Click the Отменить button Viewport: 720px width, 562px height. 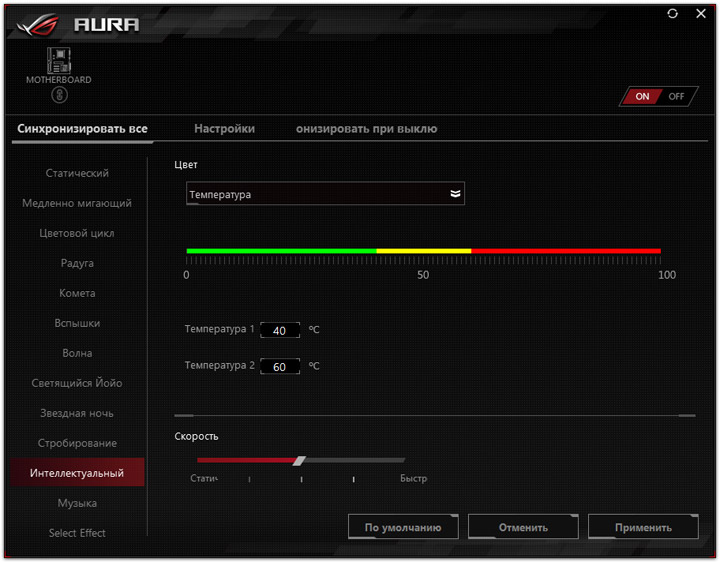click(x=523, y=527)
